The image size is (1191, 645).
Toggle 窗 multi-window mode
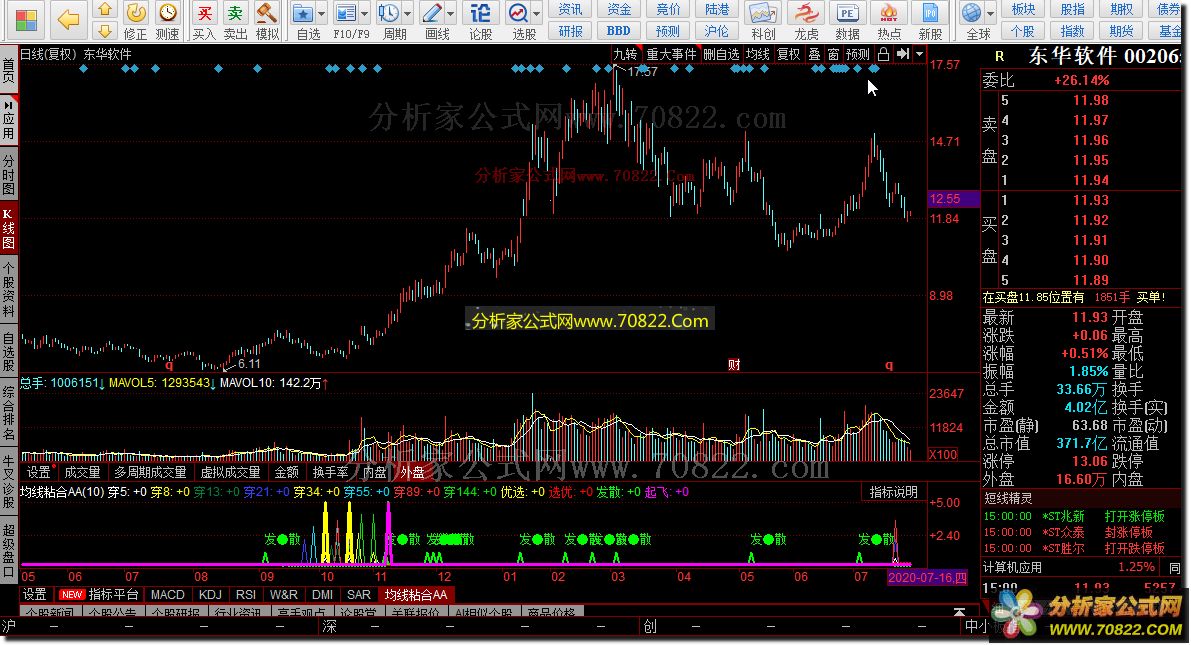[833, 54]
